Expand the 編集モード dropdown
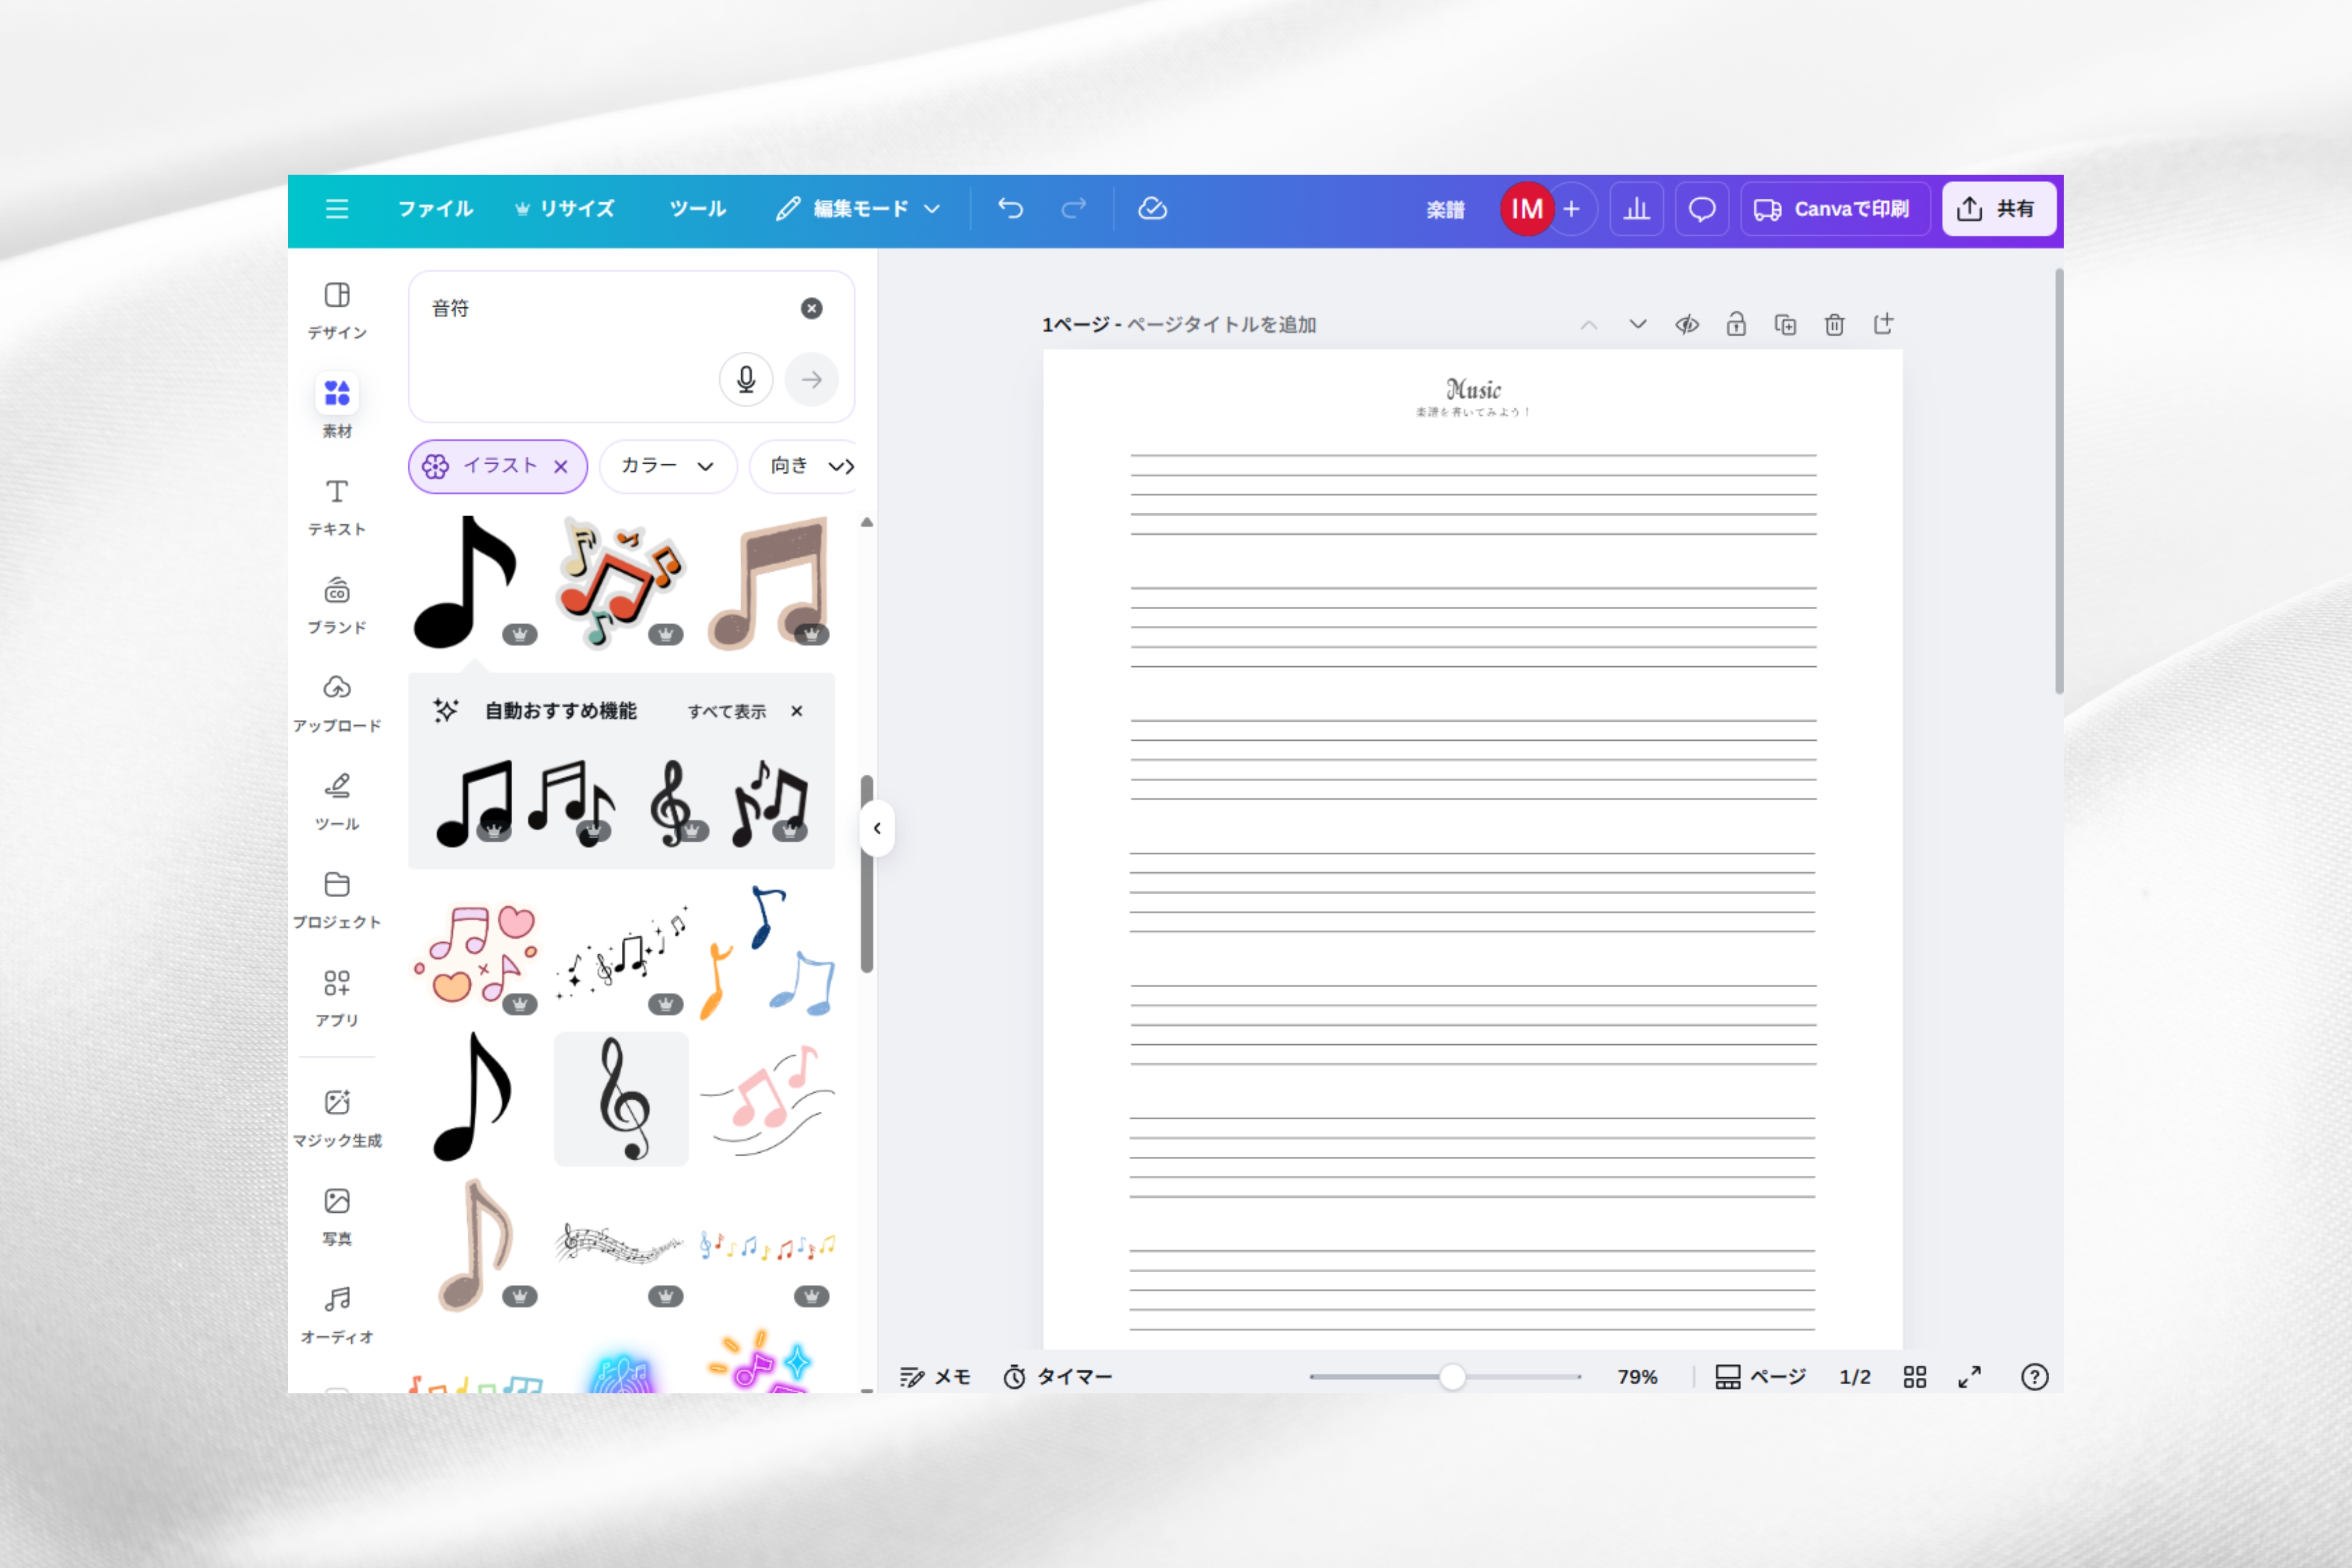 [x=859, y=208]
